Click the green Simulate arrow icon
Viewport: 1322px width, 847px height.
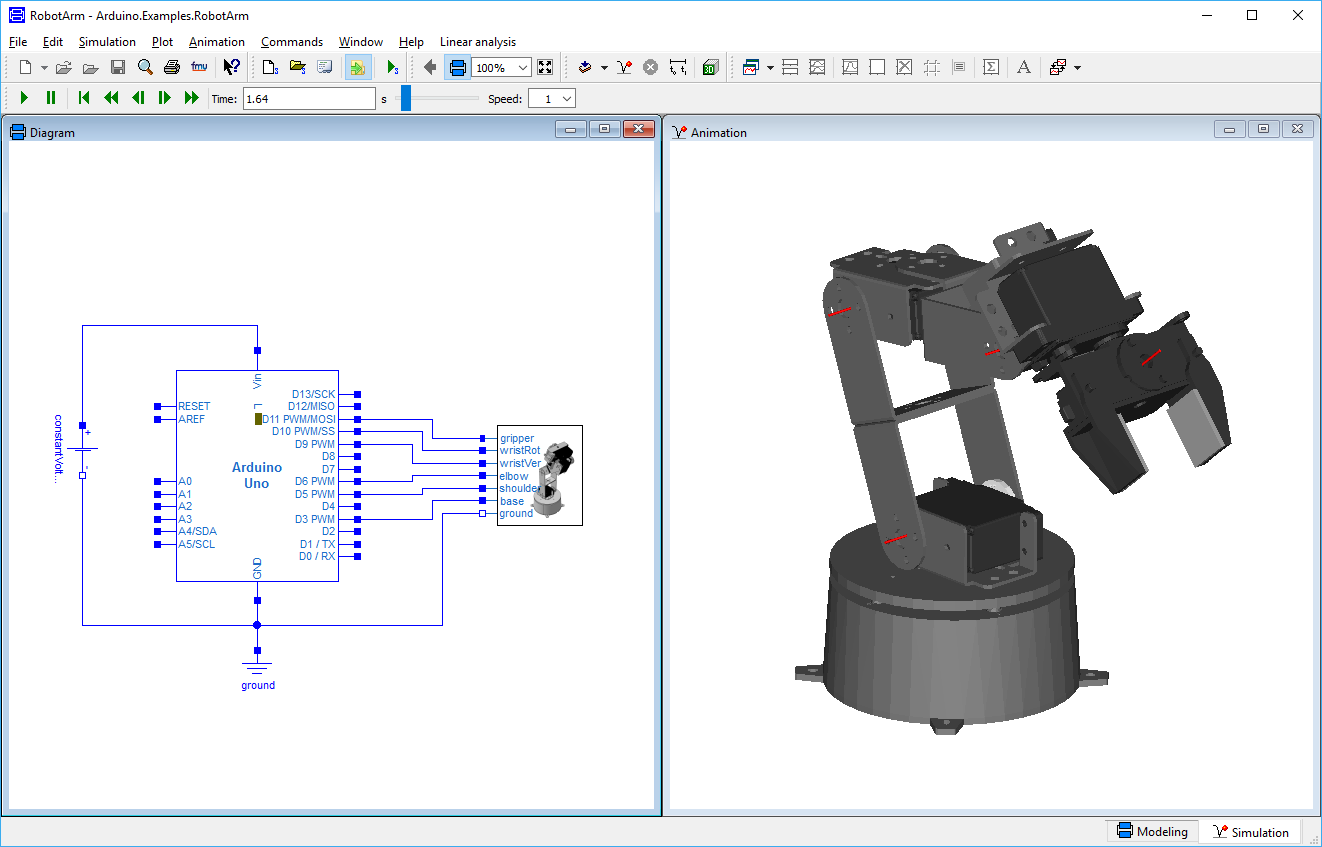[393, 67]
